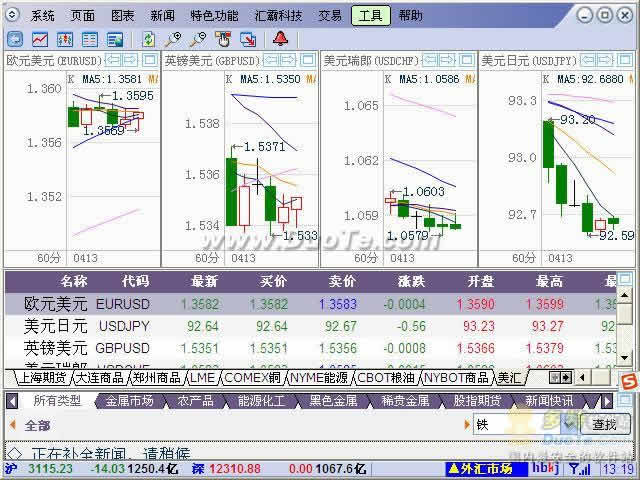The height and width of the screenshot is (480, 640).
Task: Click the red alarm bell icon
Action: pyautogui.click(x=280, y=39)
